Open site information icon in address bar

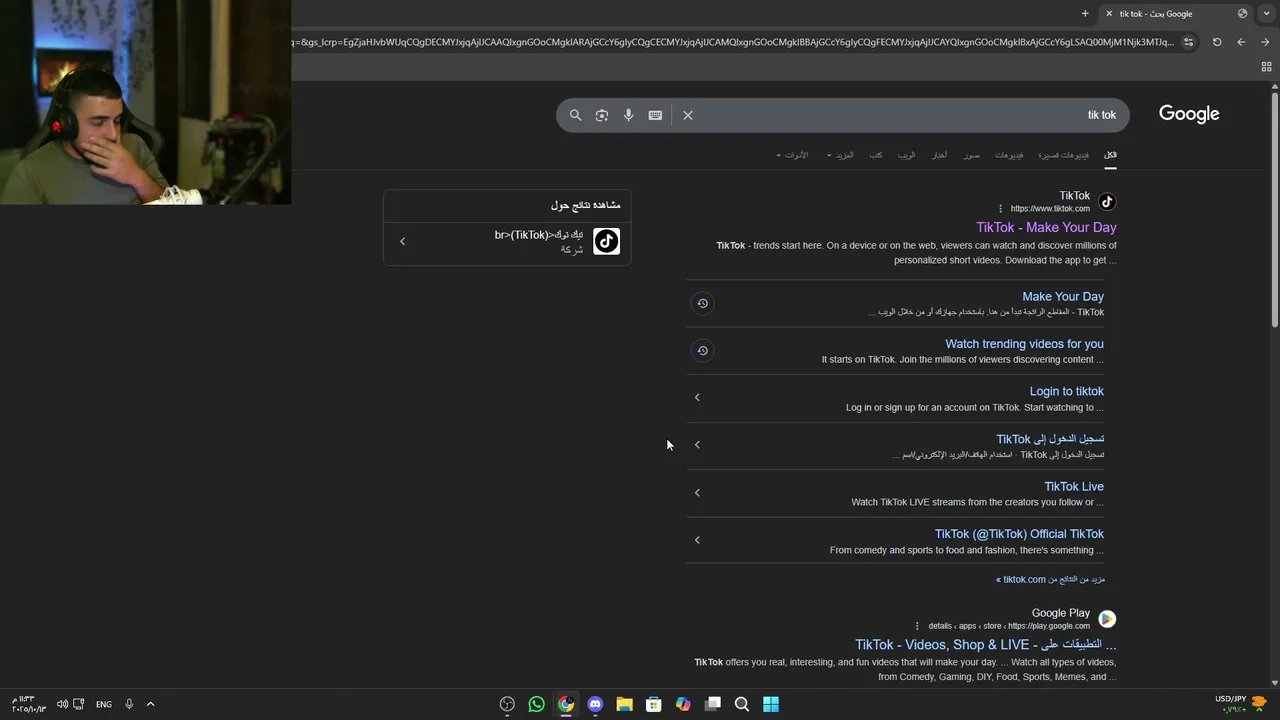(x=1188, y=42)
